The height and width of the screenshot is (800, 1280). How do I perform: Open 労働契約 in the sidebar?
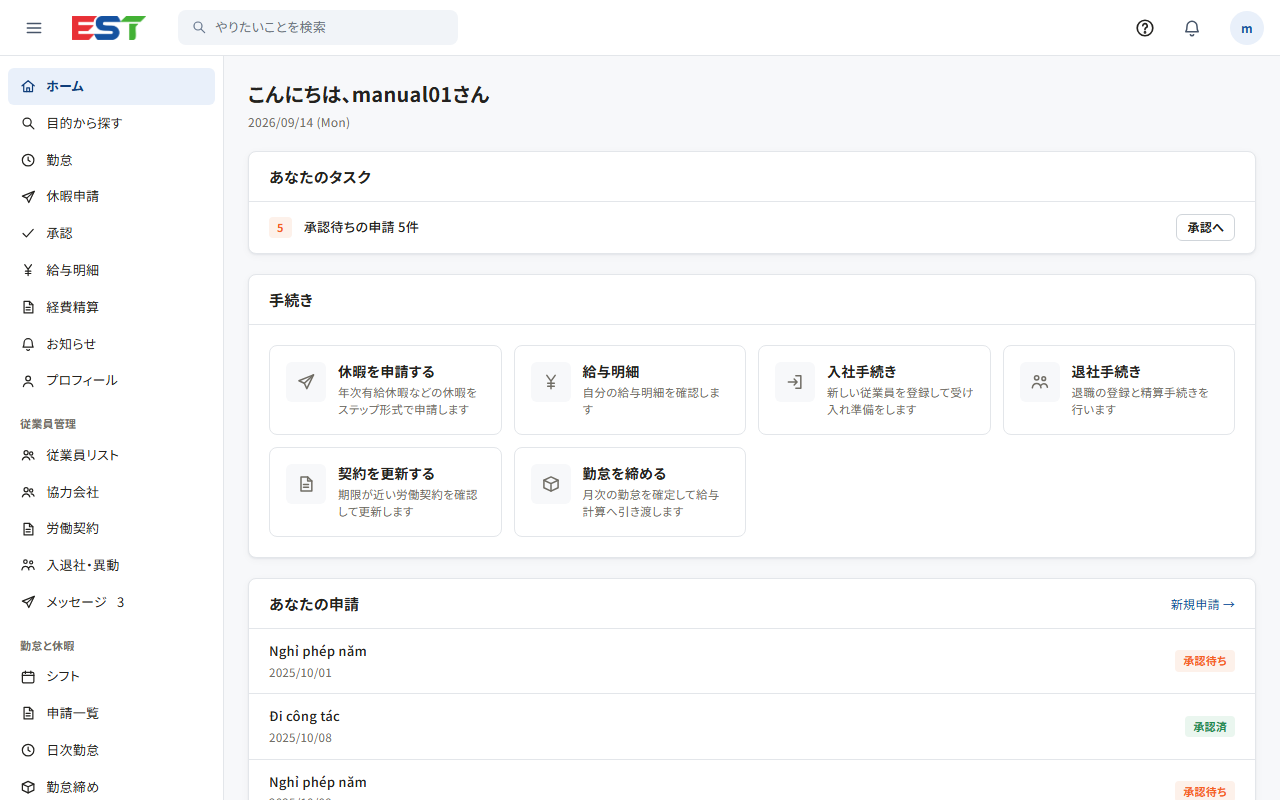point(111,528)
